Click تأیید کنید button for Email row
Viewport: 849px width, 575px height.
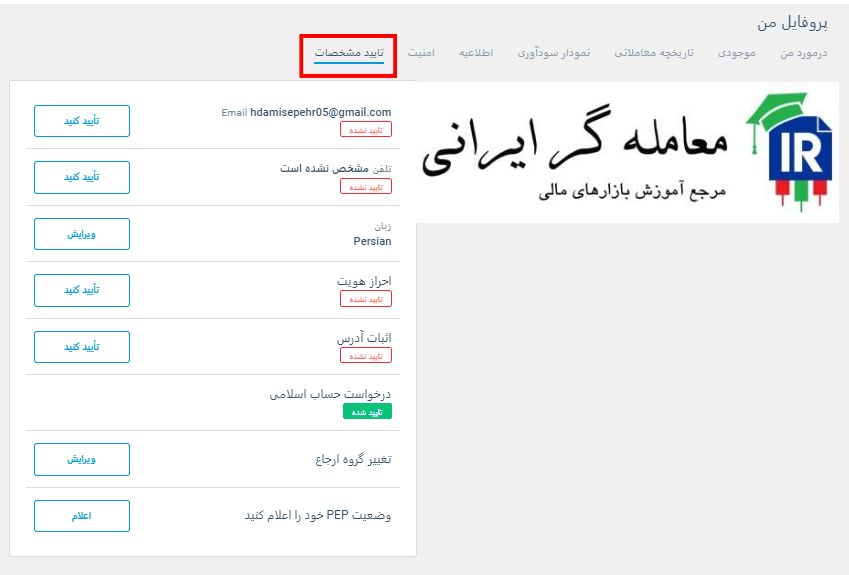tap(82, 121)
